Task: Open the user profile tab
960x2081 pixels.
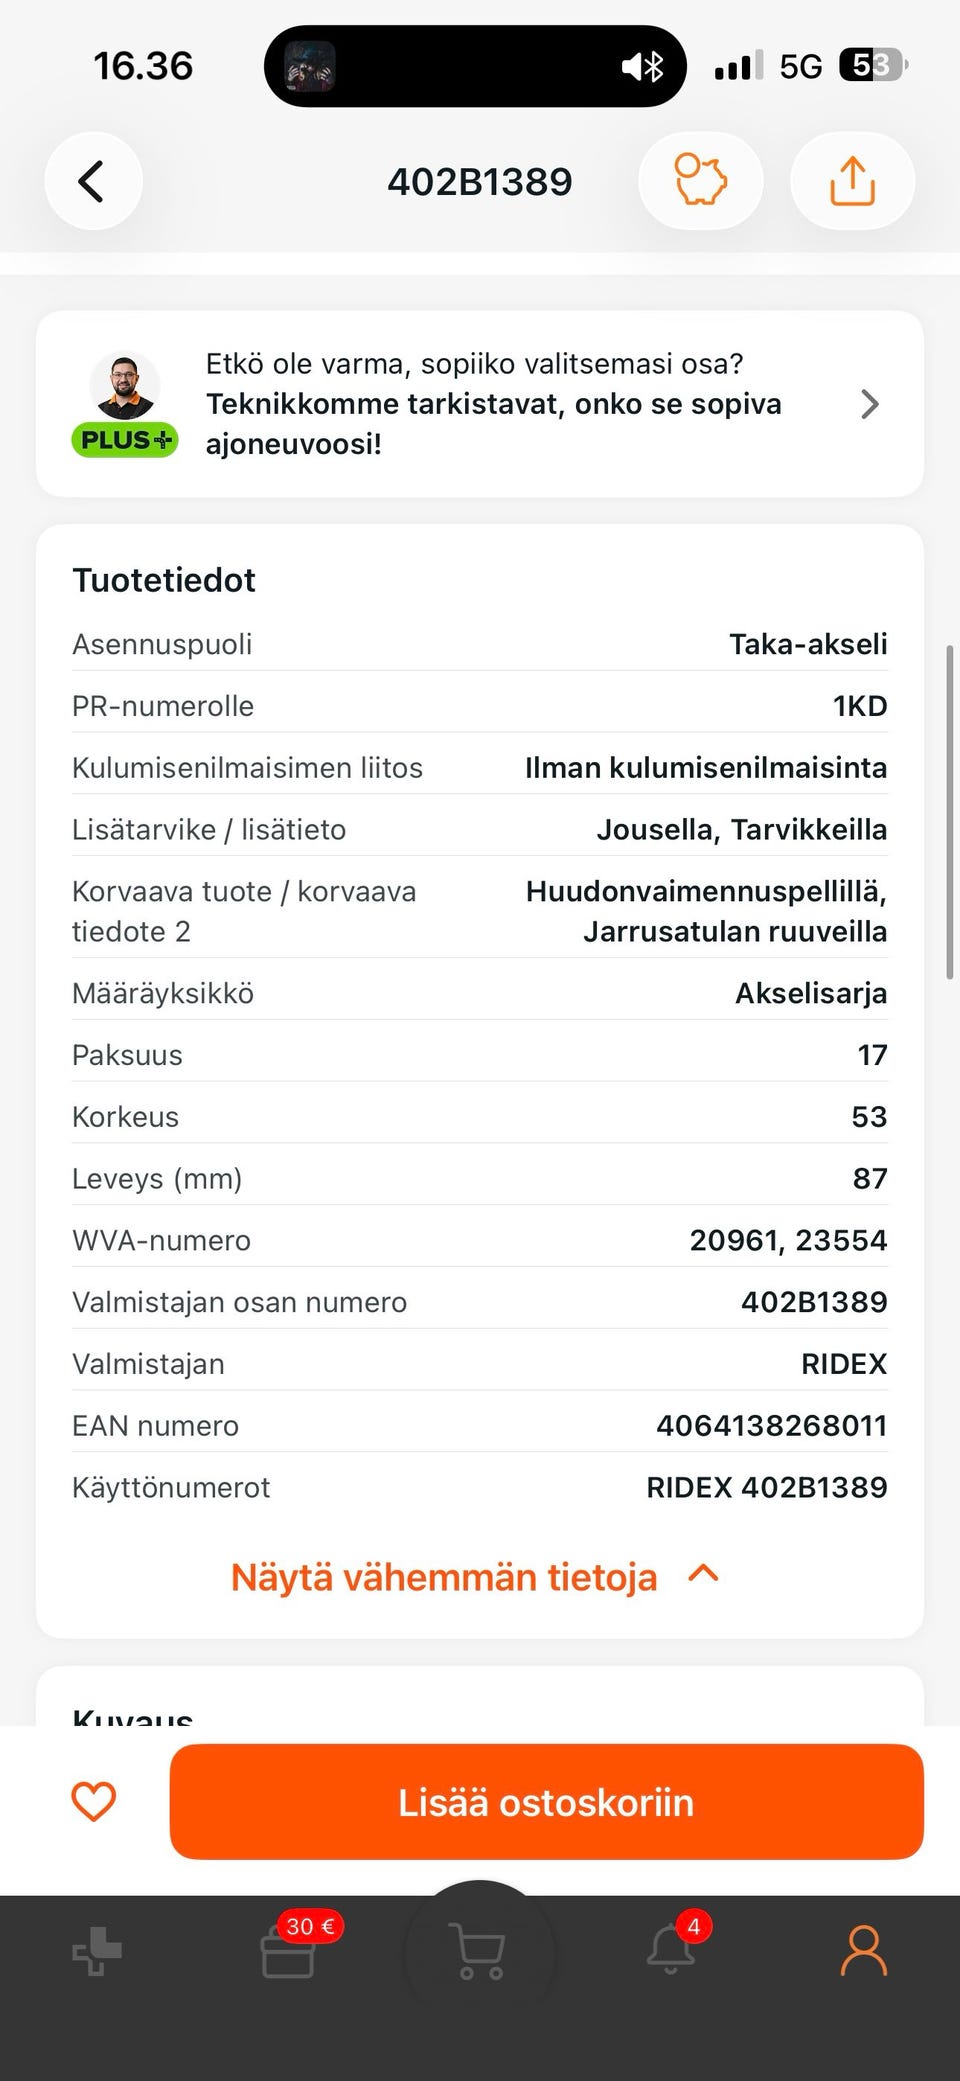Action: coord(864,1950)
